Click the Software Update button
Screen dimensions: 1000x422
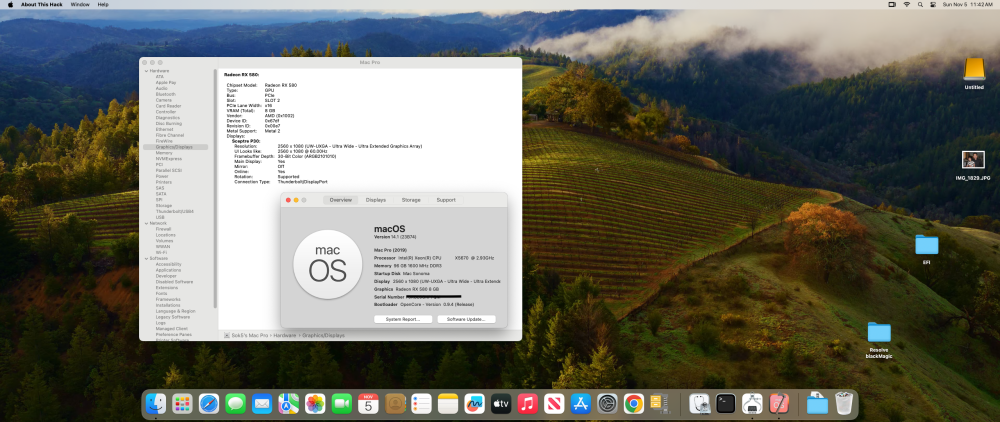coord(466,319)
